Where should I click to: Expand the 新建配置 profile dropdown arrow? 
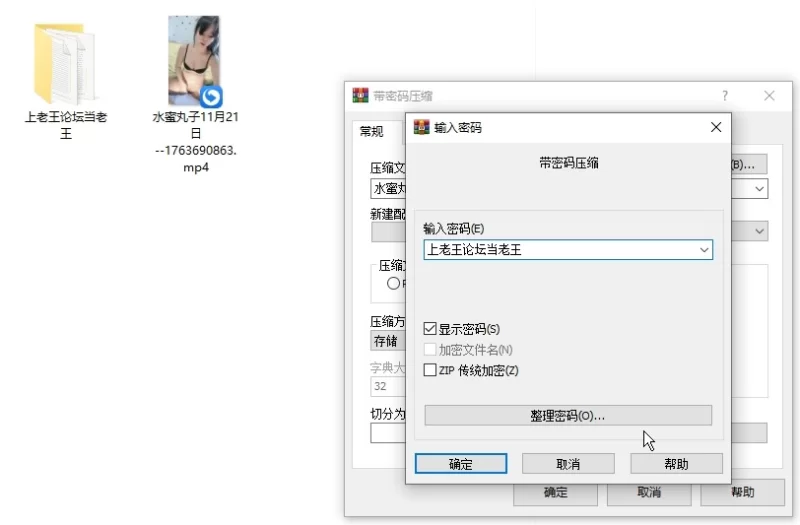pyautogui.click(x=759, y=231)
